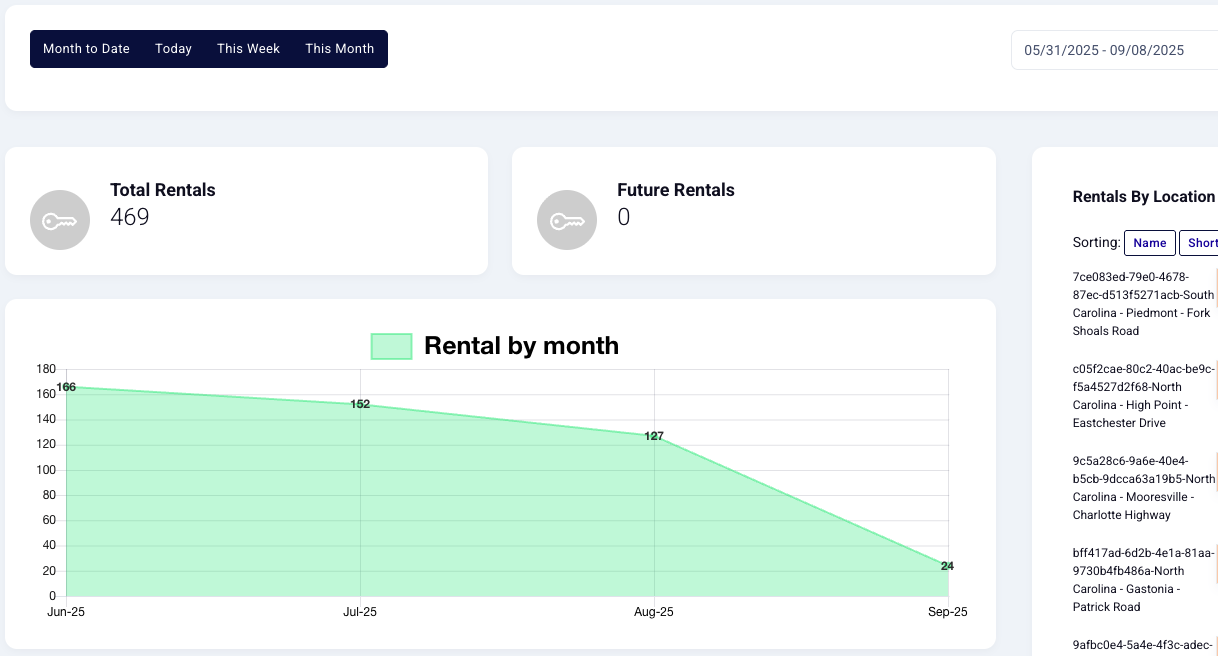1218x656 pixels.
Task: Click the 152 data point for Jul-25
Action: click(x=360, y=404)
